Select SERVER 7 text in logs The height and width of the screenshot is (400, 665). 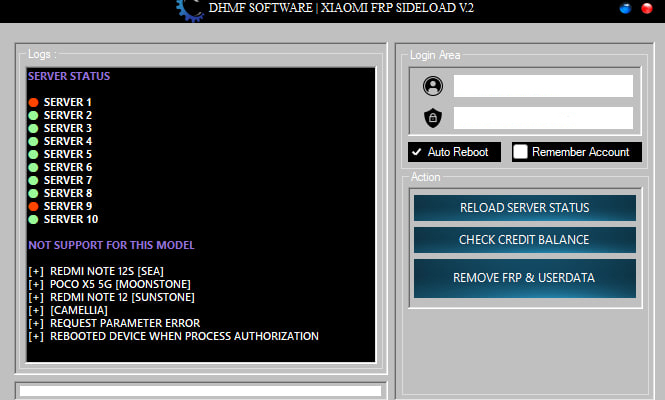[x=67, y=180]
